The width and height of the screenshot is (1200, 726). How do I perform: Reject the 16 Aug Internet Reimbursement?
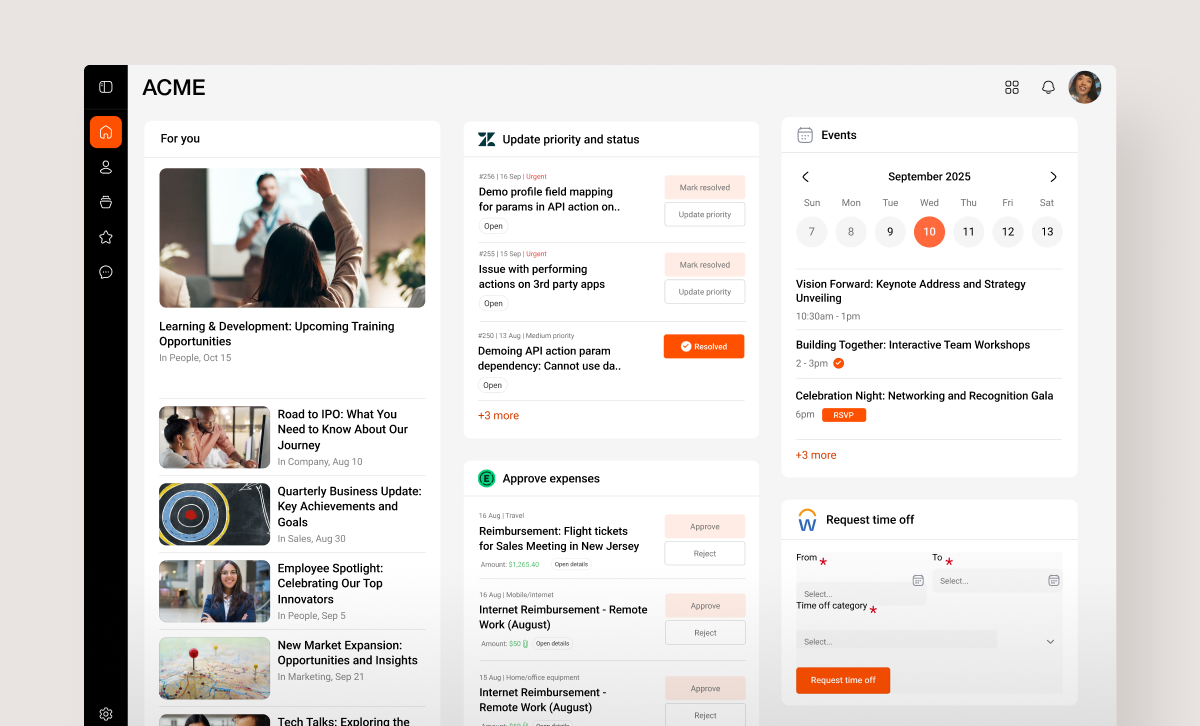(x=705, y=633)
